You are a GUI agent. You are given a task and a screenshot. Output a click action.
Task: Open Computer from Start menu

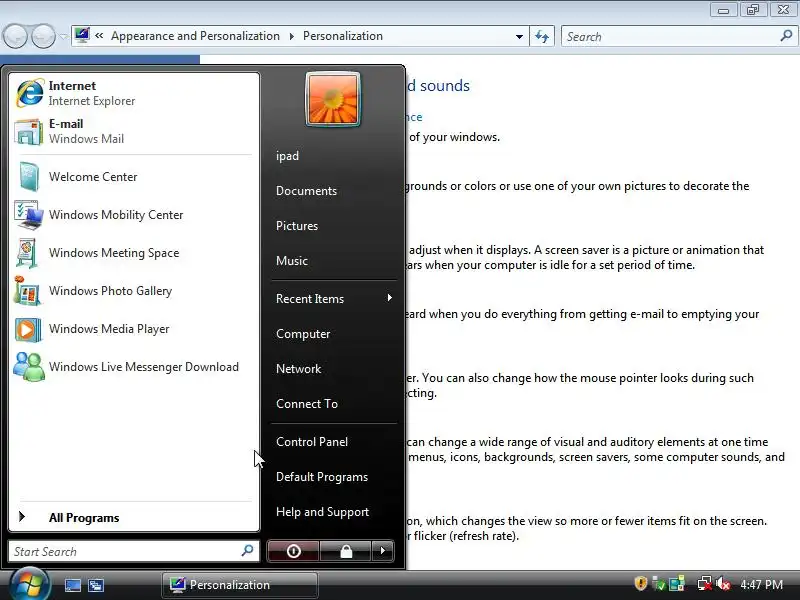tap(303, 334)
